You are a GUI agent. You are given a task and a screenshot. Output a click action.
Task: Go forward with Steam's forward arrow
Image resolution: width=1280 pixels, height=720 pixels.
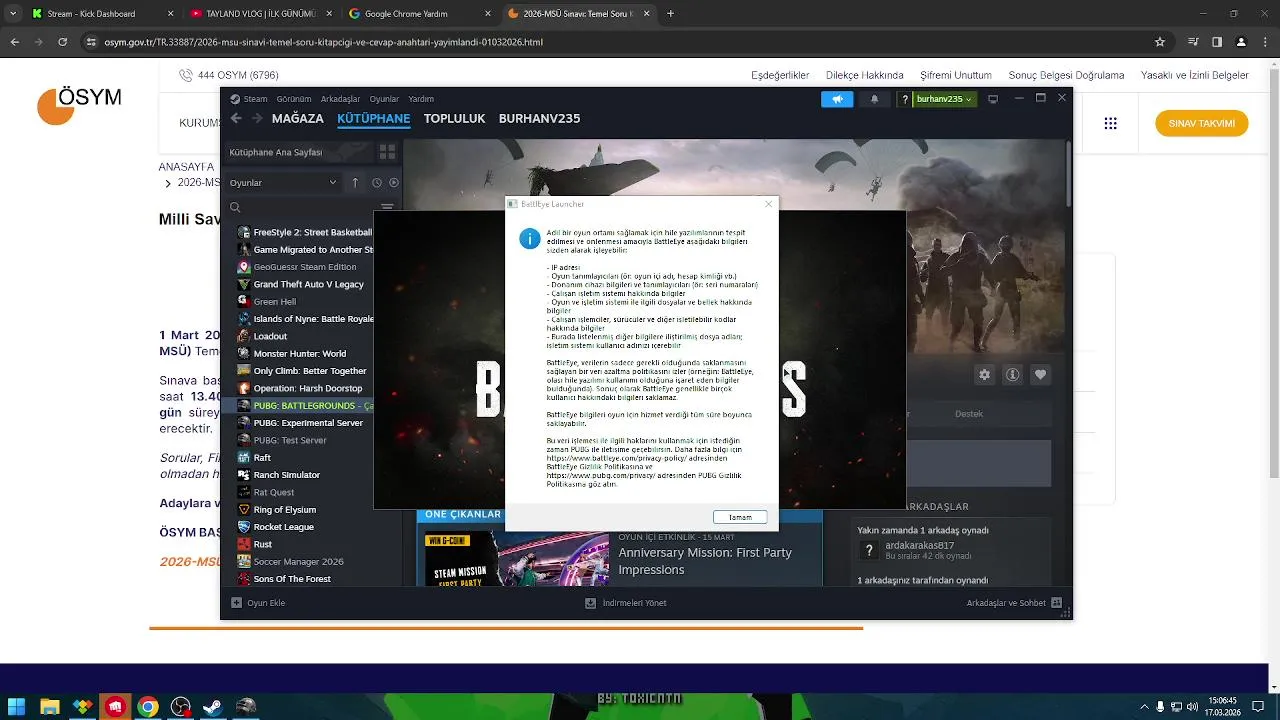click(x=257, y=118)
